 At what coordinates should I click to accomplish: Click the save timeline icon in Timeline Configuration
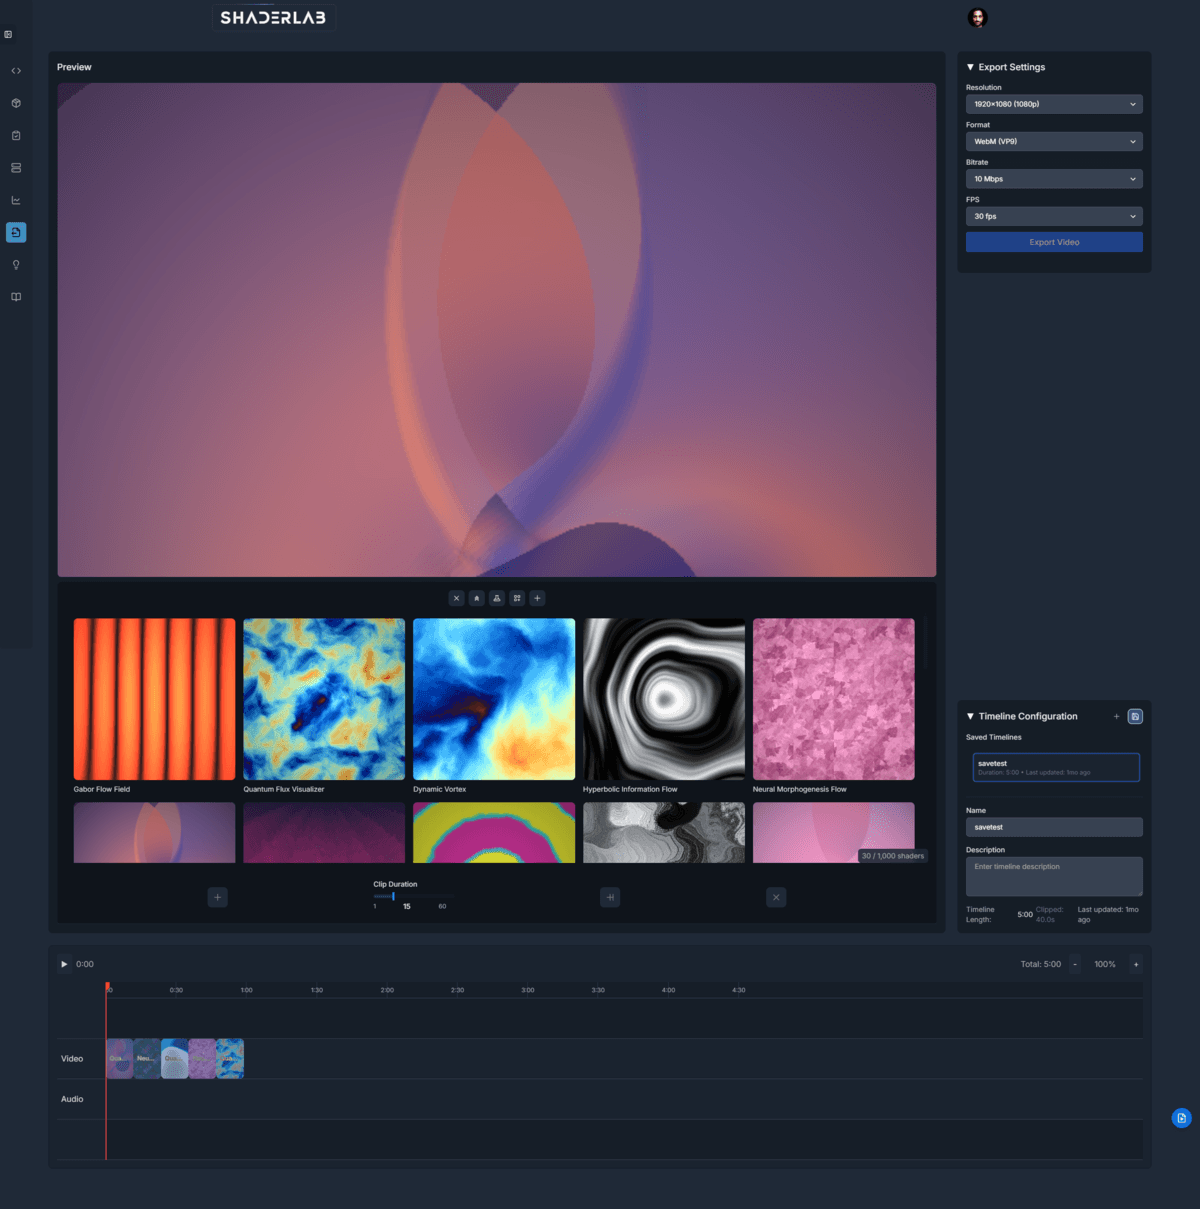pos(1135,716)
